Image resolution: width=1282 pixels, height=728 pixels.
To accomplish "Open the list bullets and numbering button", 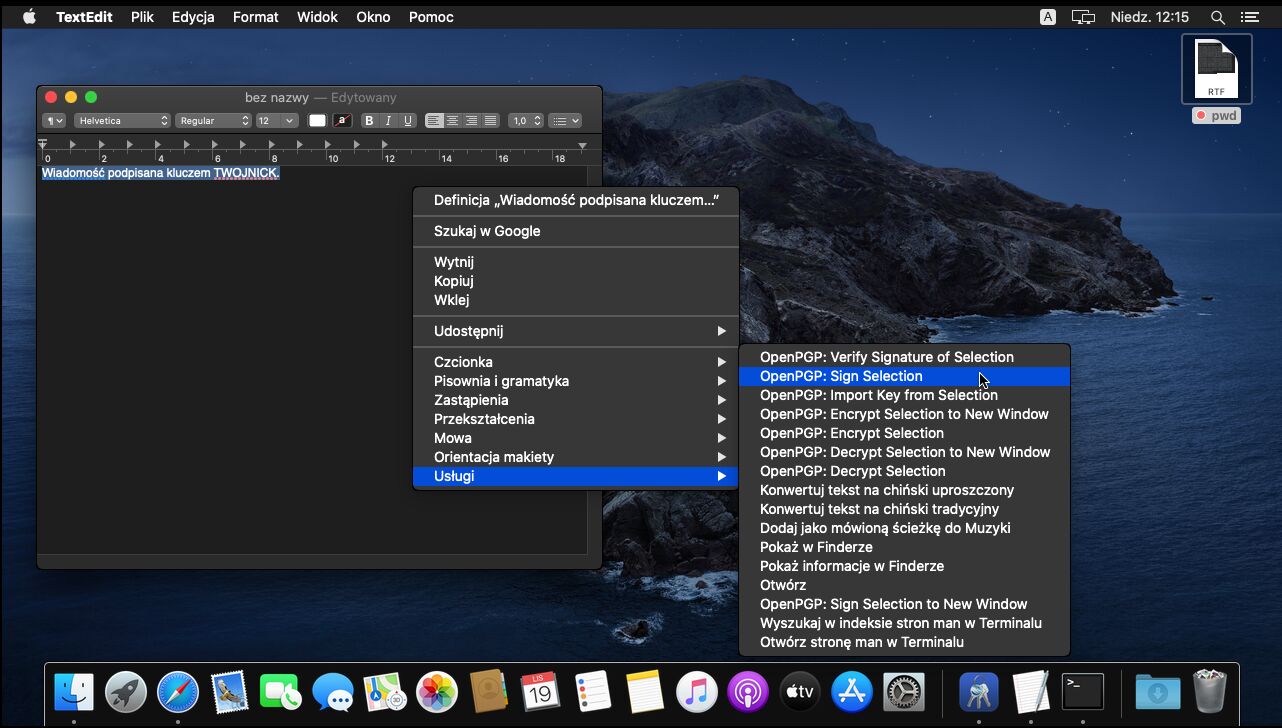I will click(x=565, y=121).
